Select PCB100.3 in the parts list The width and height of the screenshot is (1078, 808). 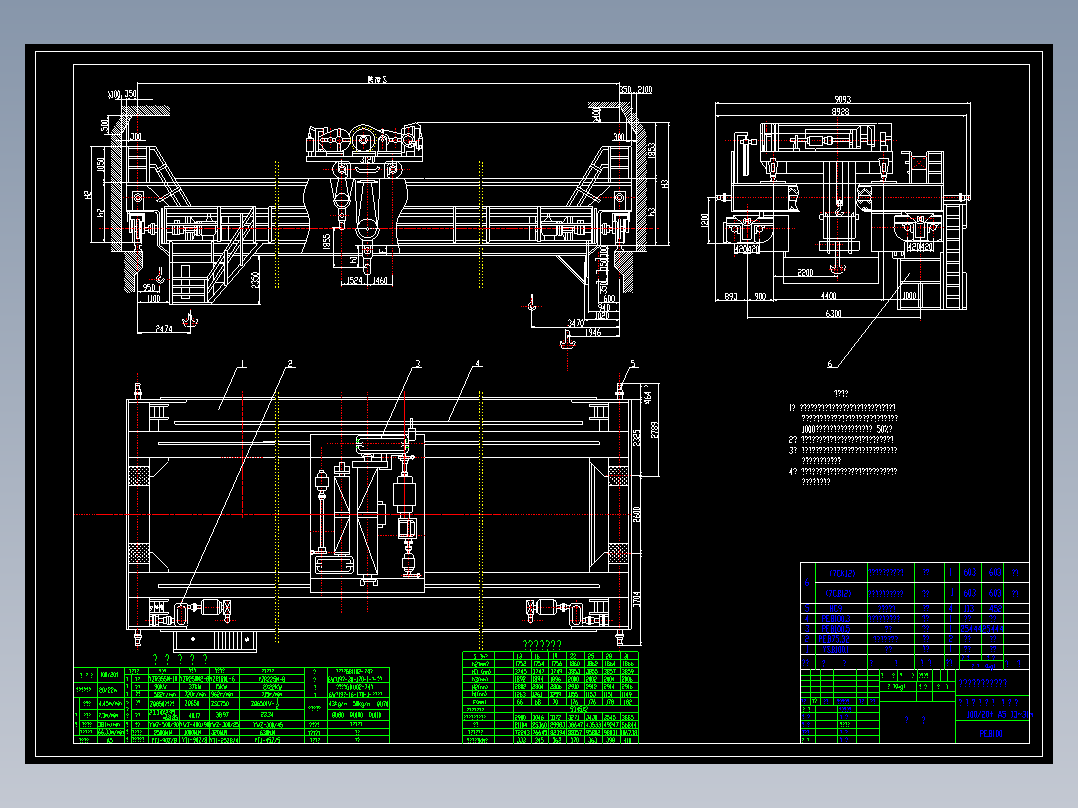[x=835, y=619]
